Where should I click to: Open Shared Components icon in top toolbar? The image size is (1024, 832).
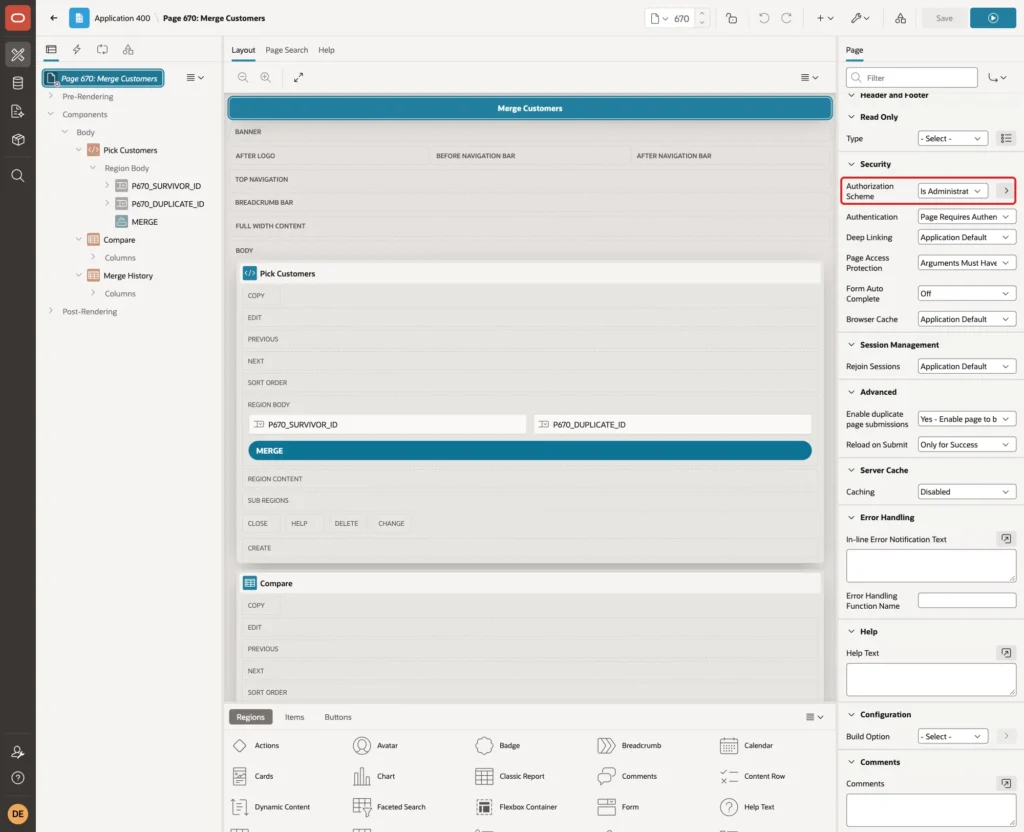click(x=901, y=18)
